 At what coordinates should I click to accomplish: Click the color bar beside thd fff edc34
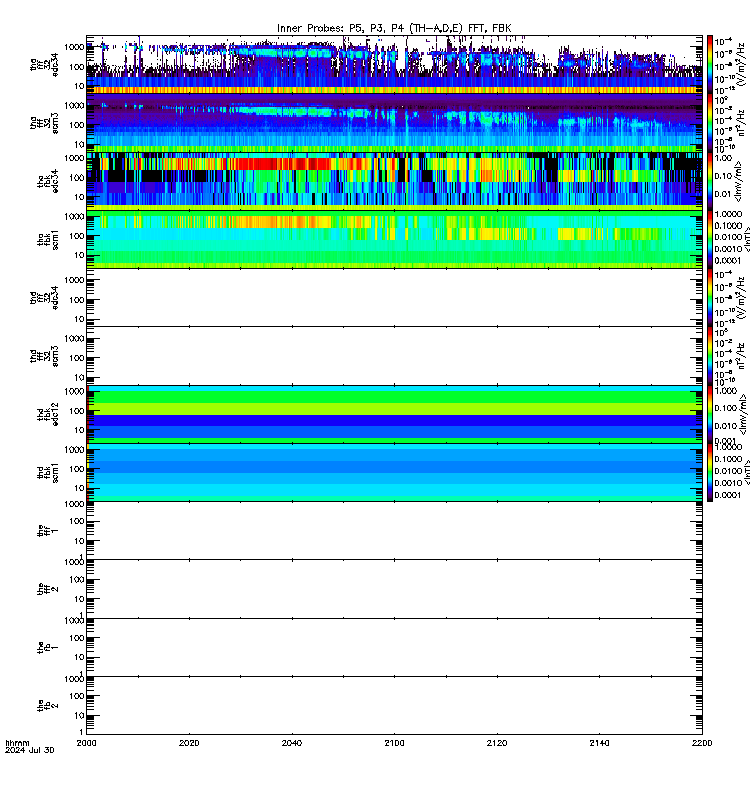pyautogui.click(x=710, y=297)
